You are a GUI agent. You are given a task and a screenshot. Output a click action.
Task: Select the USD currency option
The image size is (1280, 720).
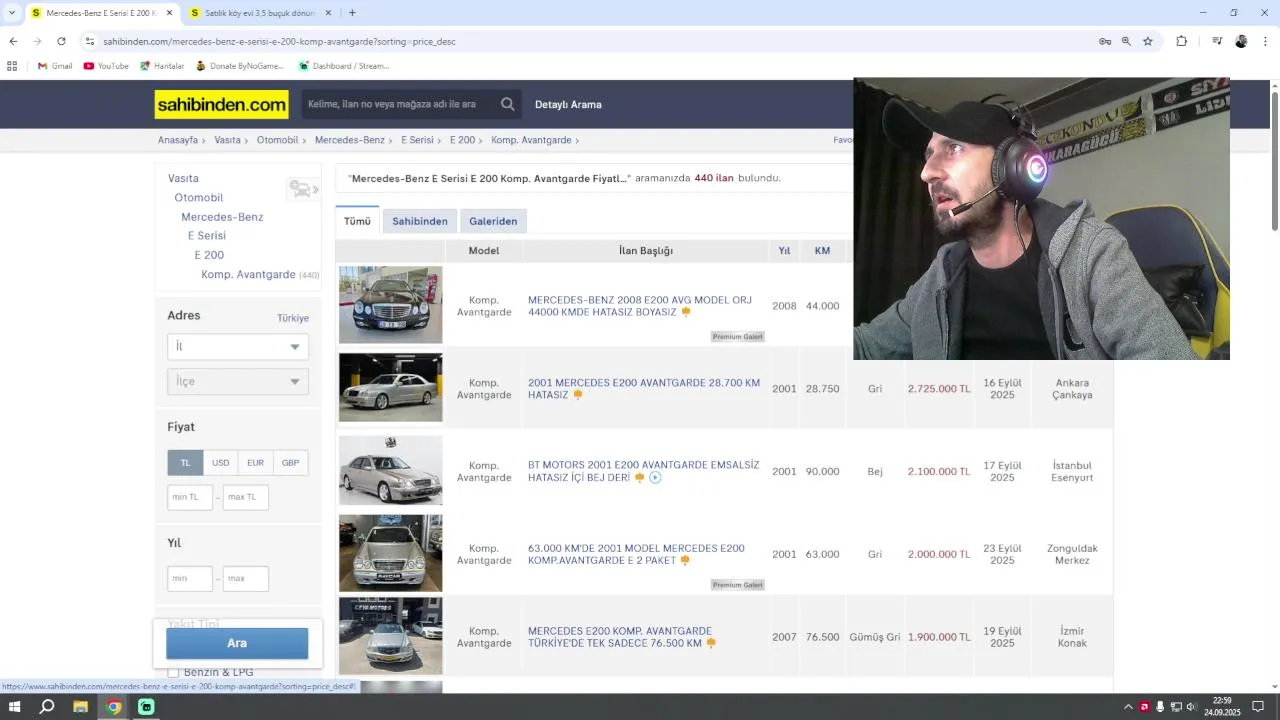pos(220,463)
